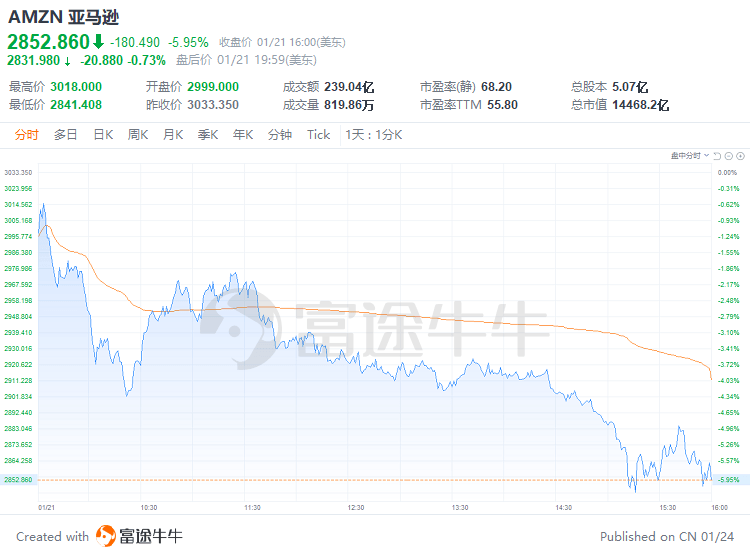Click the 成交量 value 819.86万

coord(349,105)
